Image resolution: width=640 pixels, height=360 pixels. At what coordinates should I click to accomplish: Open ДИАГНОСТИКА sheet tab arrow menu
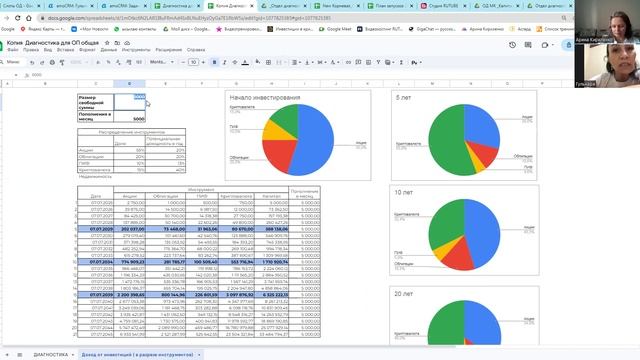coord(73,355)
